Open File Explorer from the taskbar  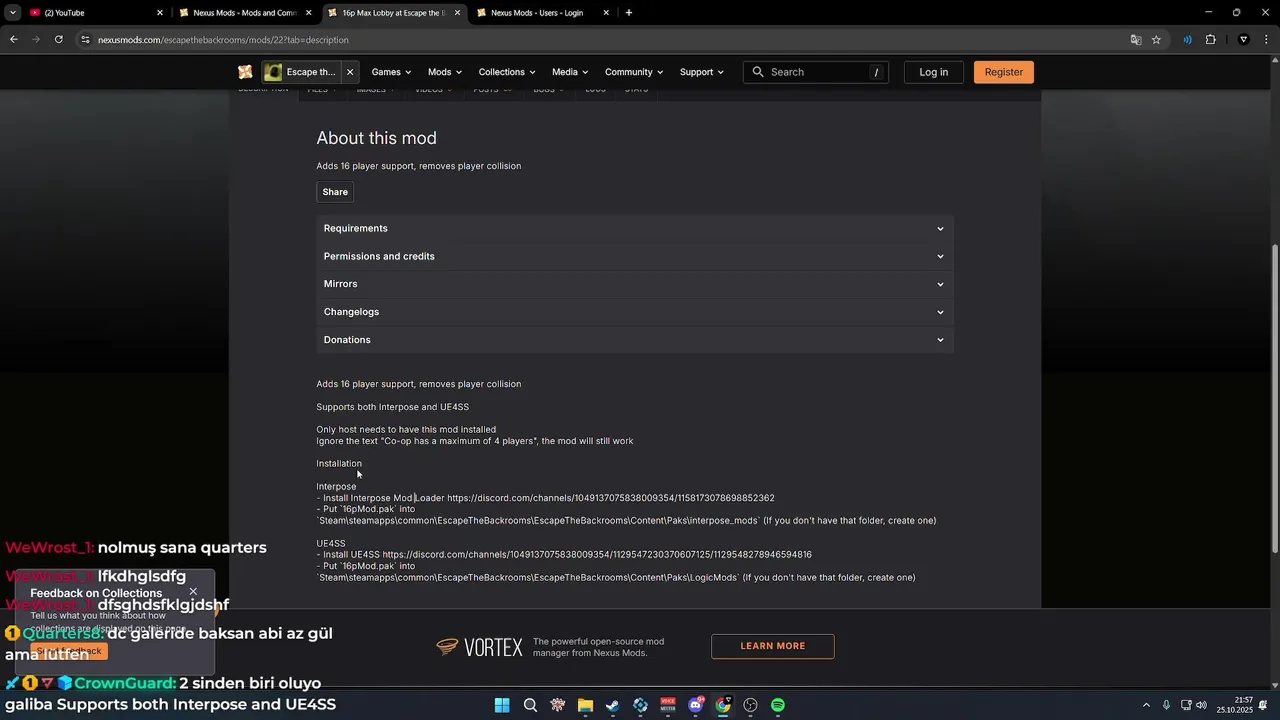tap(585, 705)
